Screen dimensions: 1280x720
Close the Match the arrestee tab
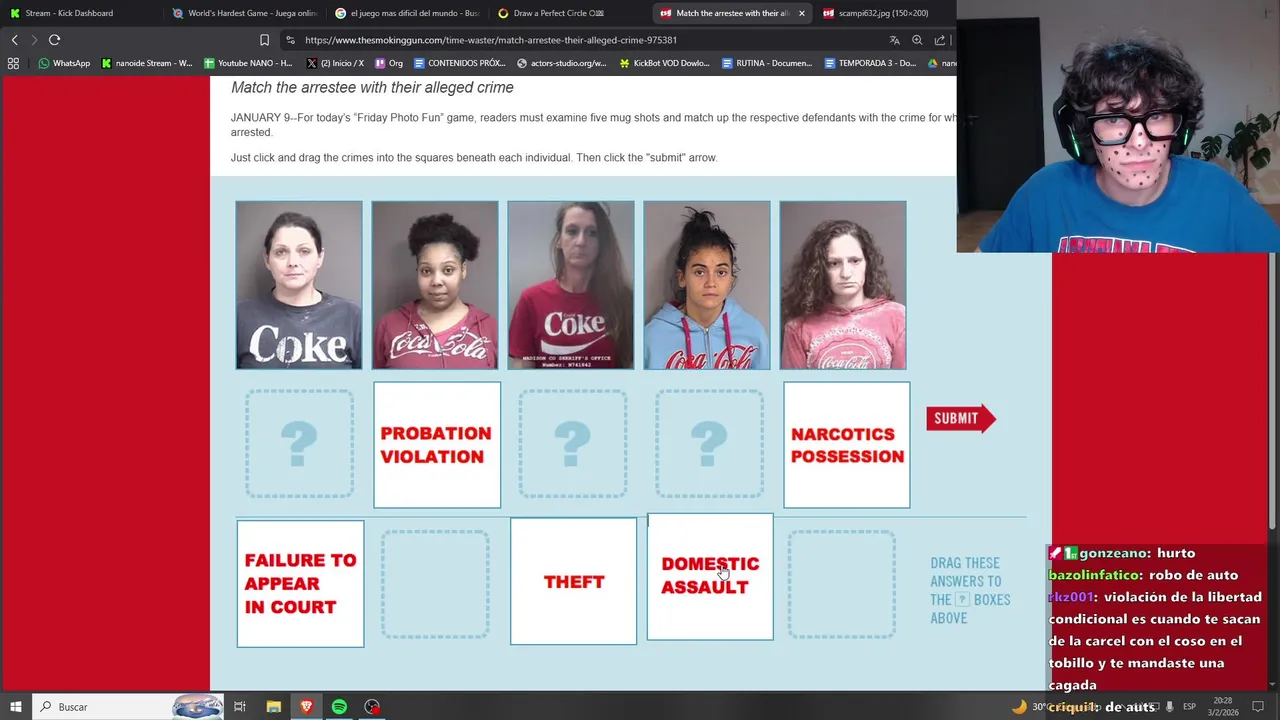(802, 13)
